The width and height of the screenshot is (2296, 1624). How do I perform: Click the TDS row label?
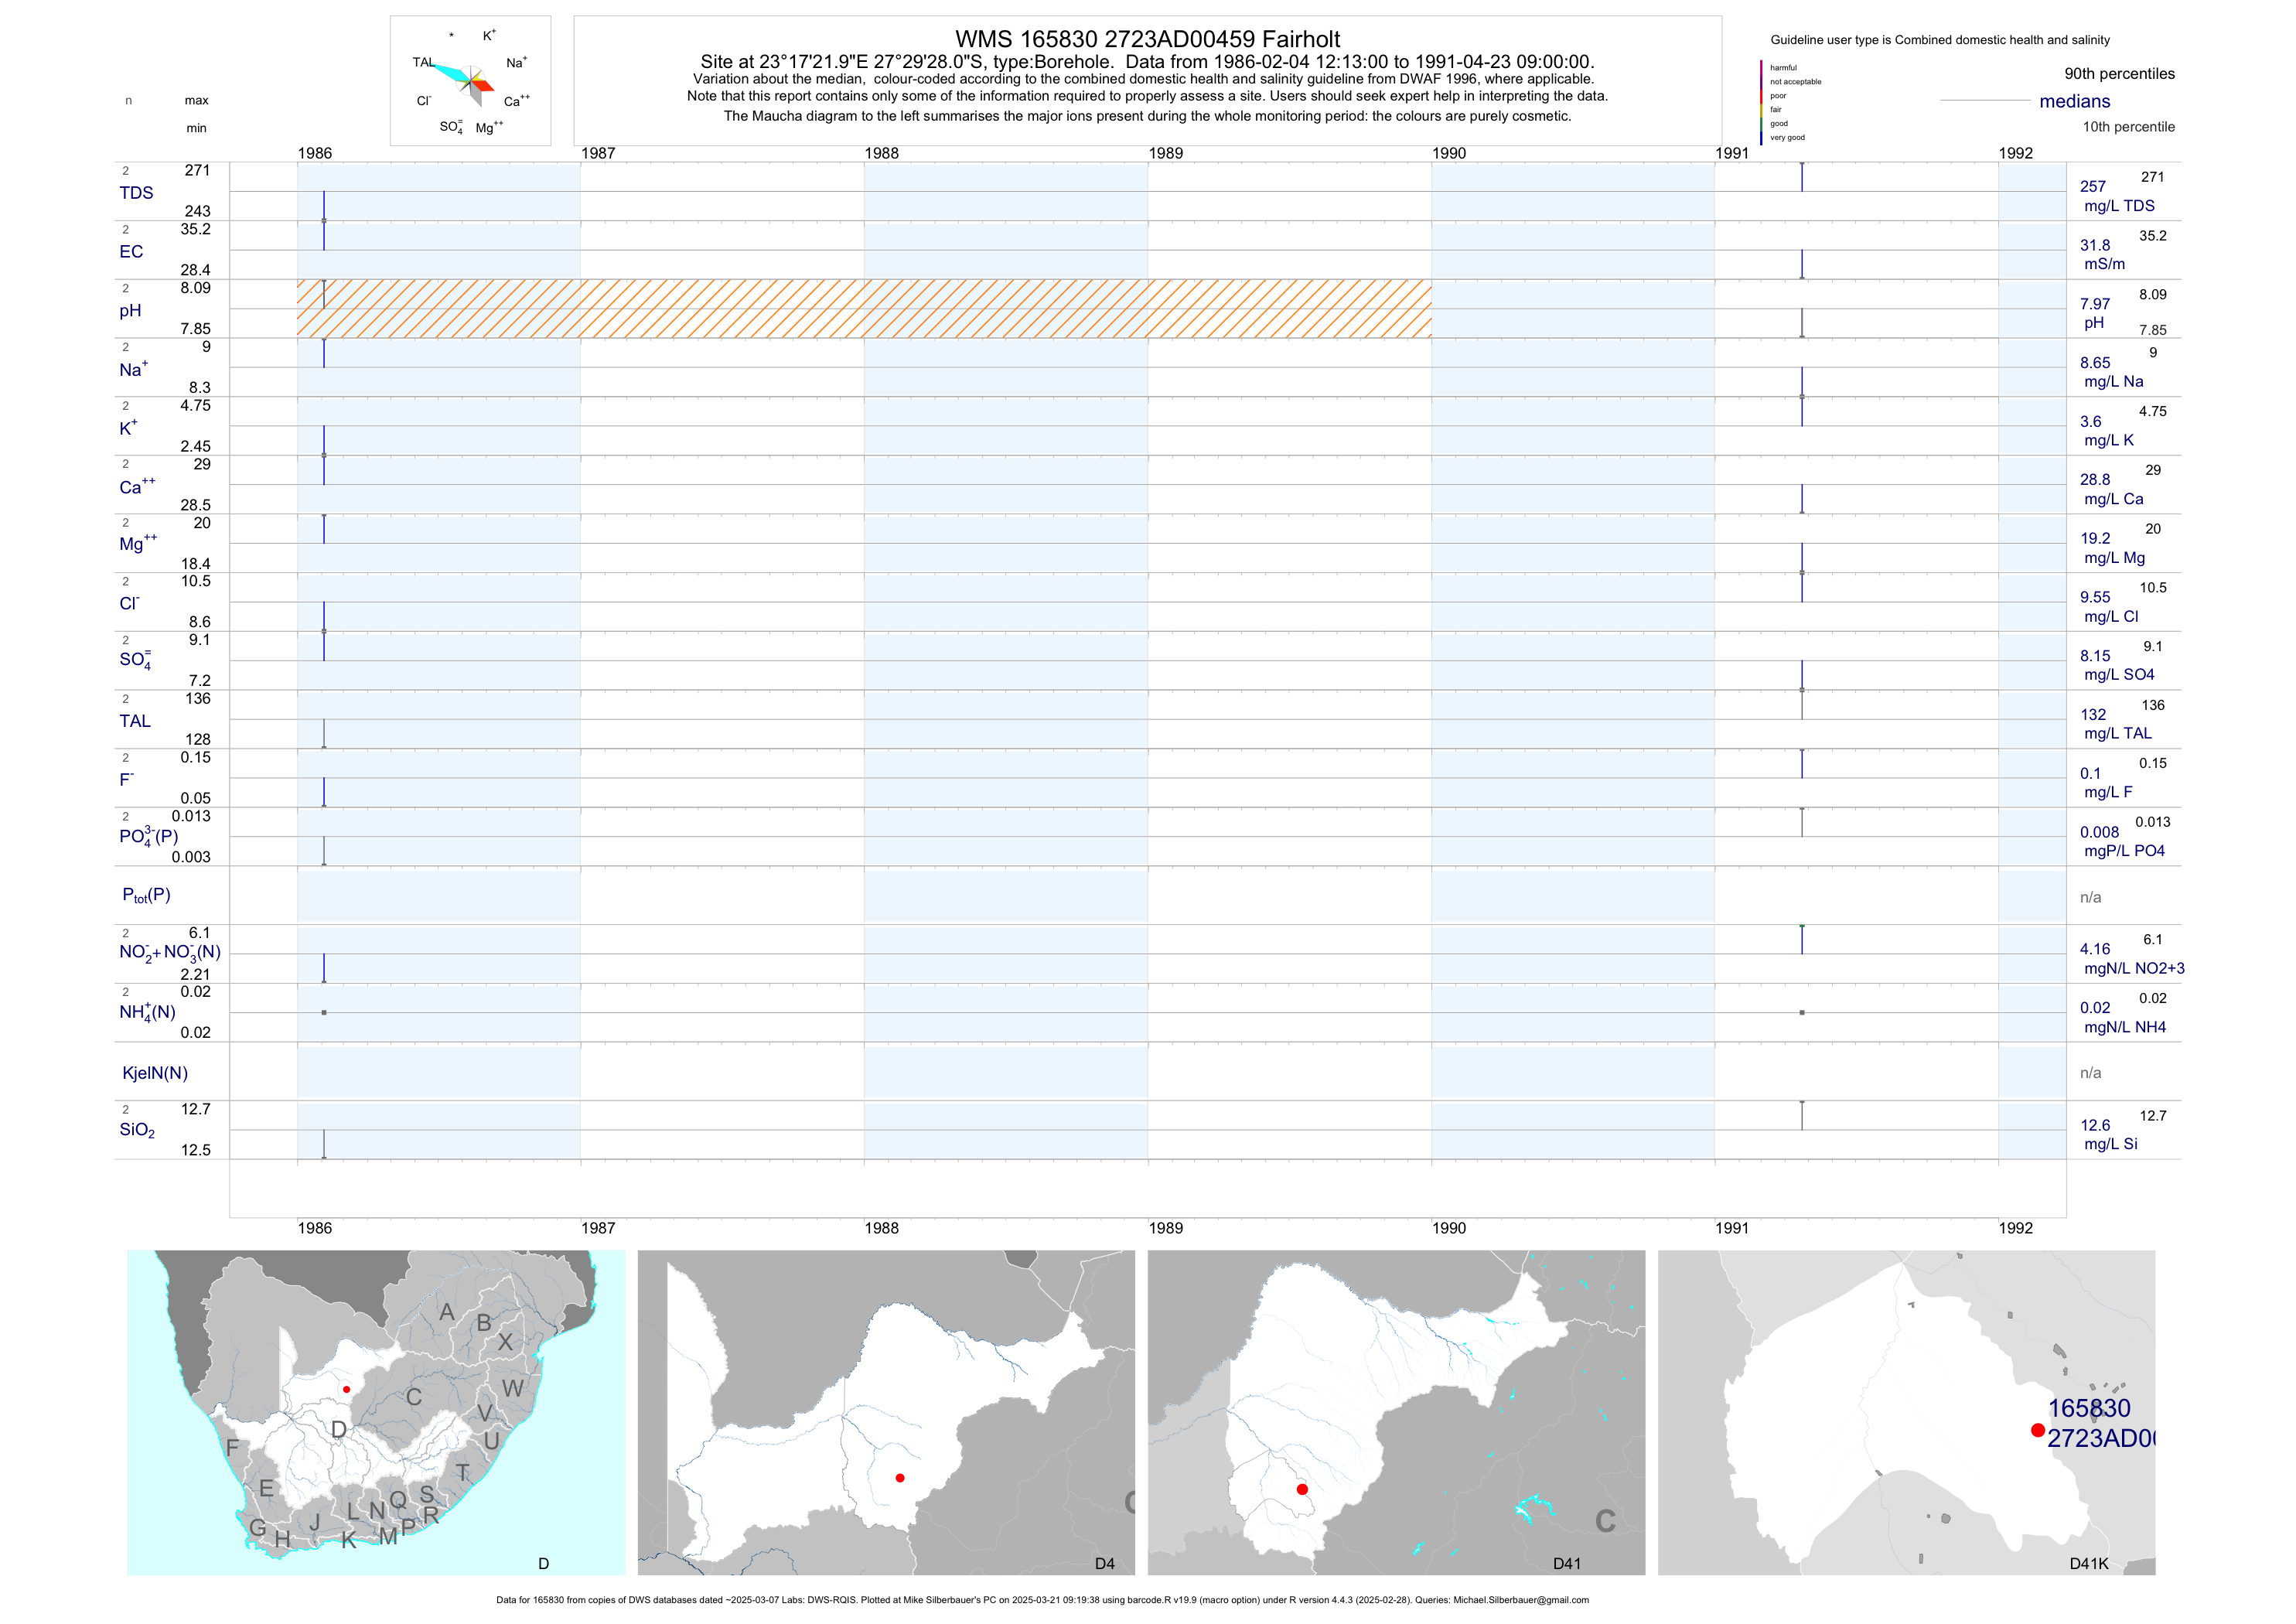tap(136, 193)
